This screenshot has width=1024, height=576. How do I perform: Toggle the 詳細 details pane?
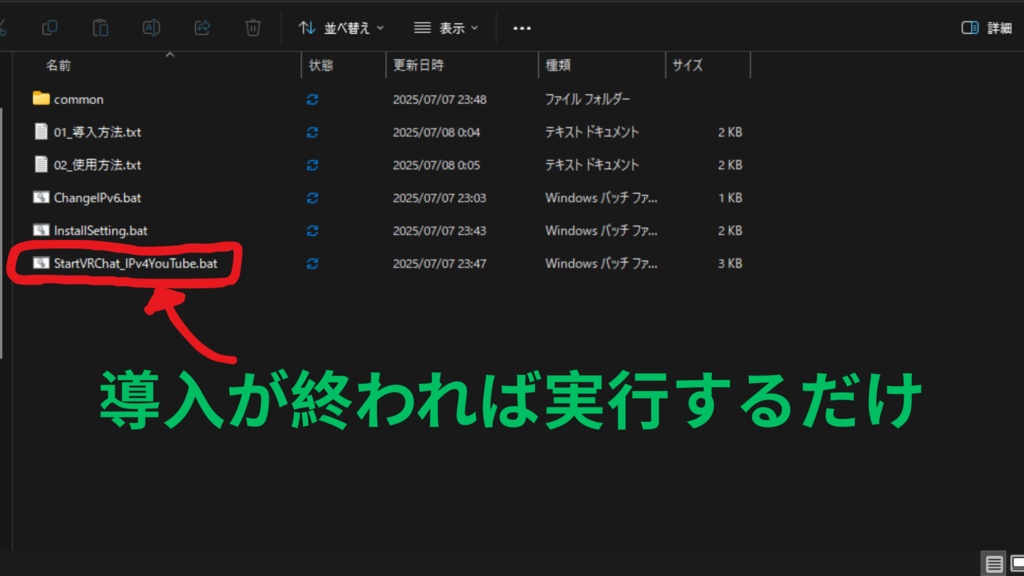click(984, 27)
